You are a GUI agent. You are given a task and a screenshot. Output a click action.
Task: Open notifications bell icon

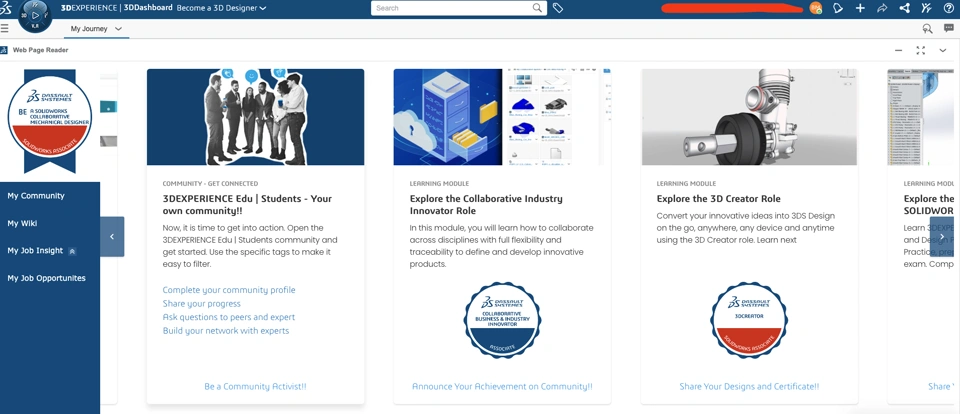point(838,8)
